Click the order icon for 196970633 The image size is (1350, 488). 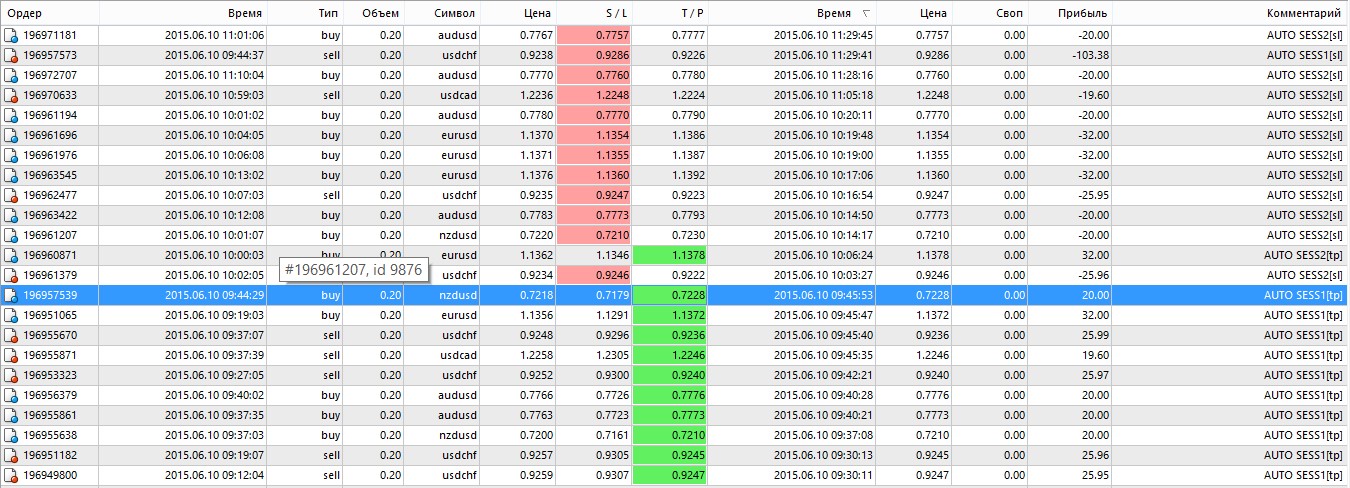pos(11,95)
